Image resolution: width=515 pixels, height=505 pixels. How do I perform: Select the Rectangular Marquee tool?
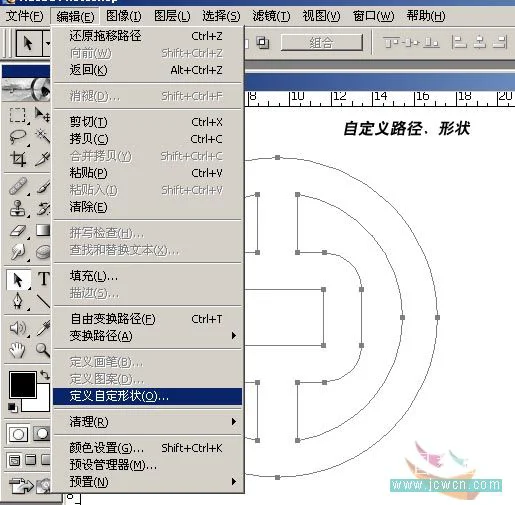pos(17,115)
